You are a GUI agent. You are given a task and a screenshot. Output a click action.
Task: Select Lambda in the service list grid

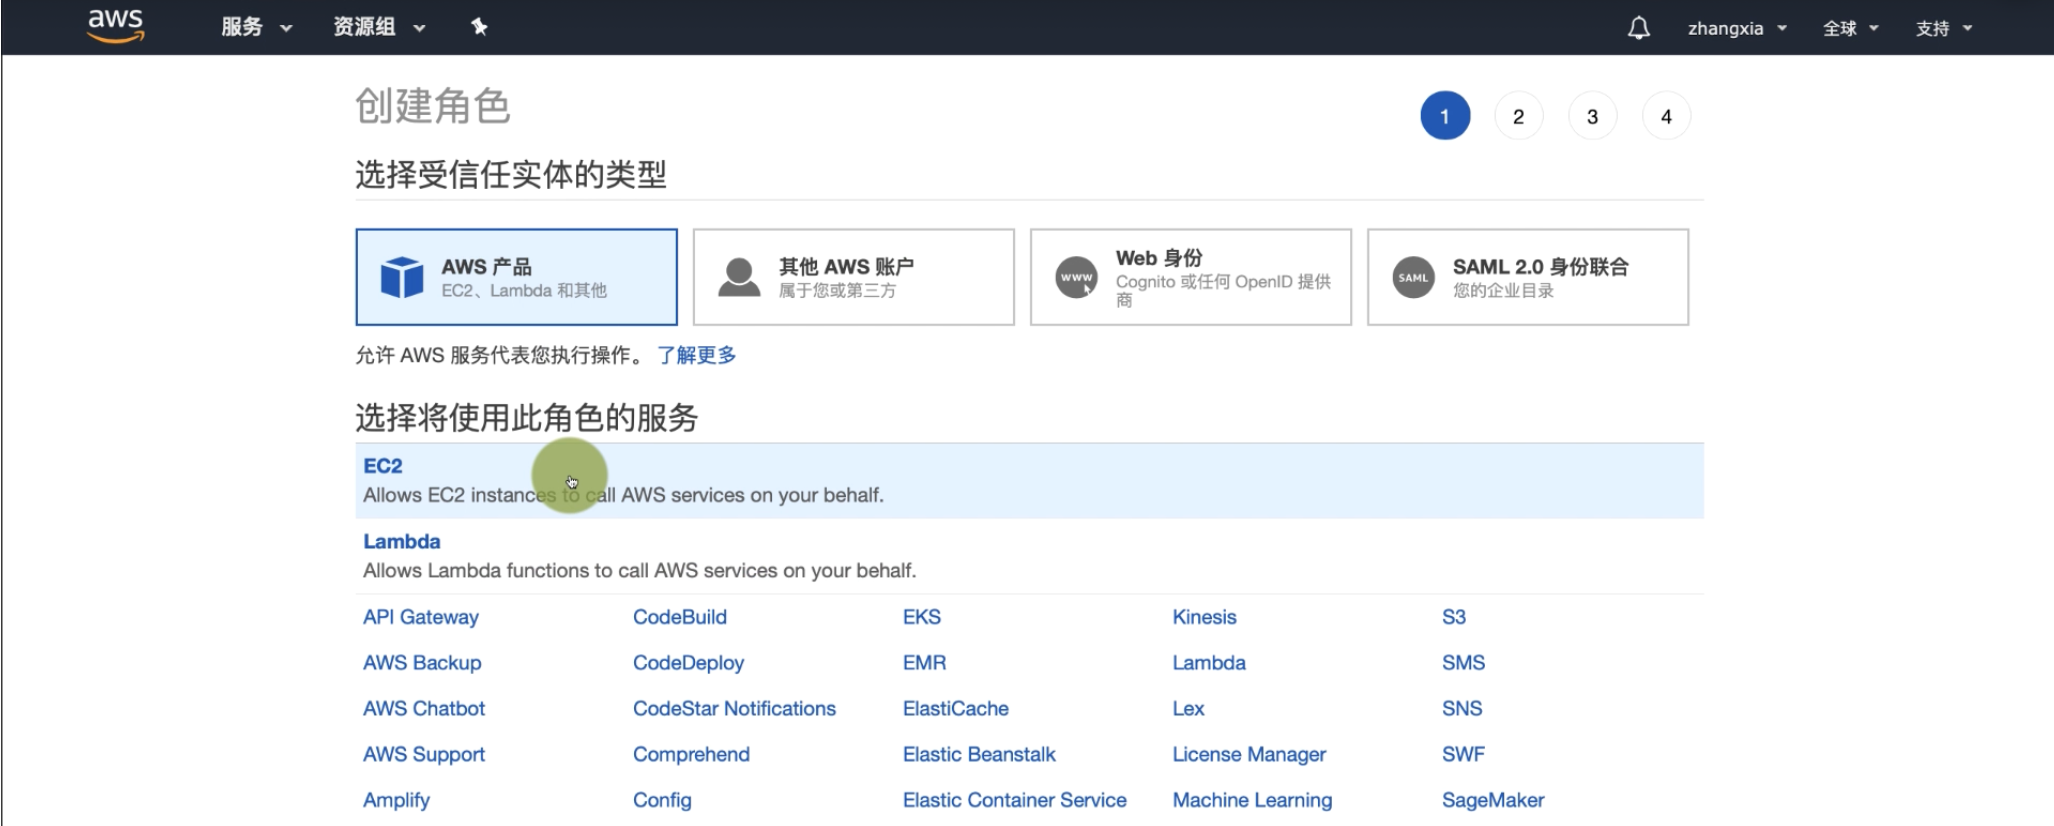[x=1209, y=663]
